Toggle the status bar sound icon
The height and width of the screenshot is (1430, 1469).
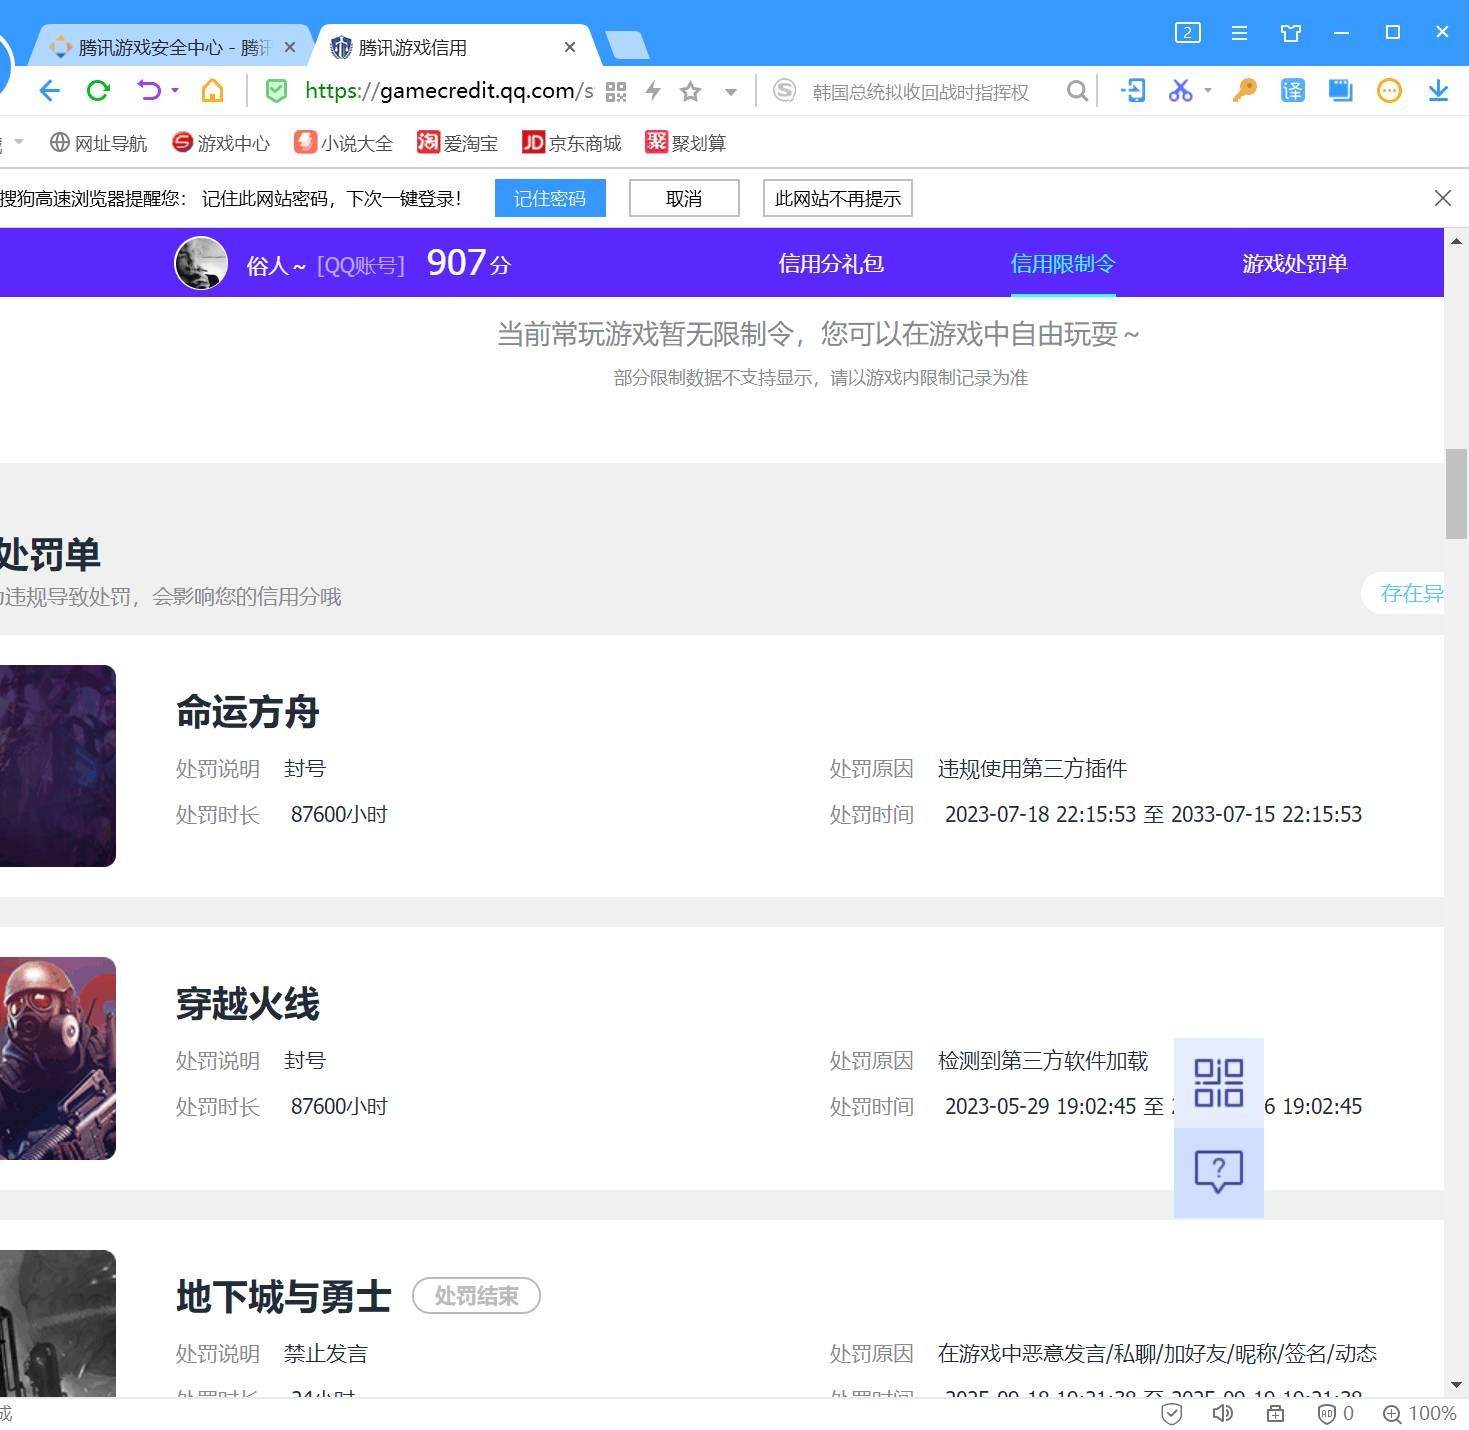1222,1413
